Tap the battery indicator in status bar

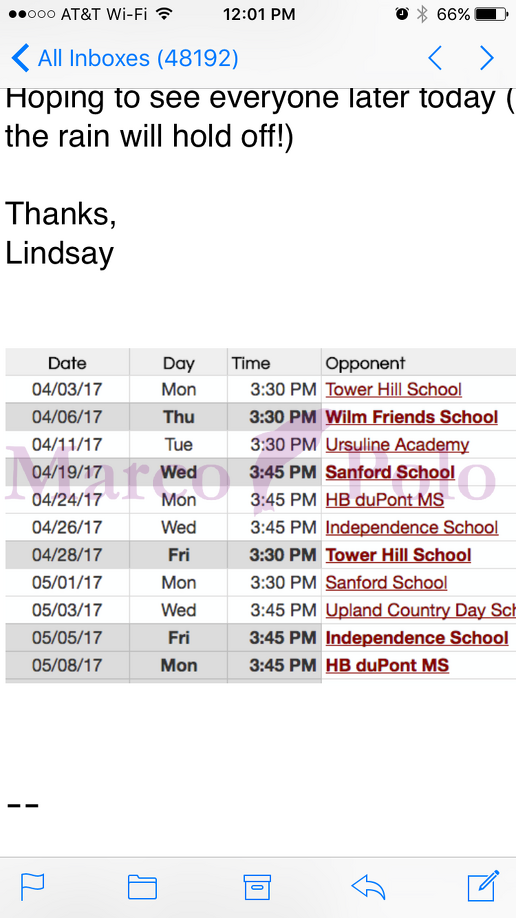tap(491, 14)
